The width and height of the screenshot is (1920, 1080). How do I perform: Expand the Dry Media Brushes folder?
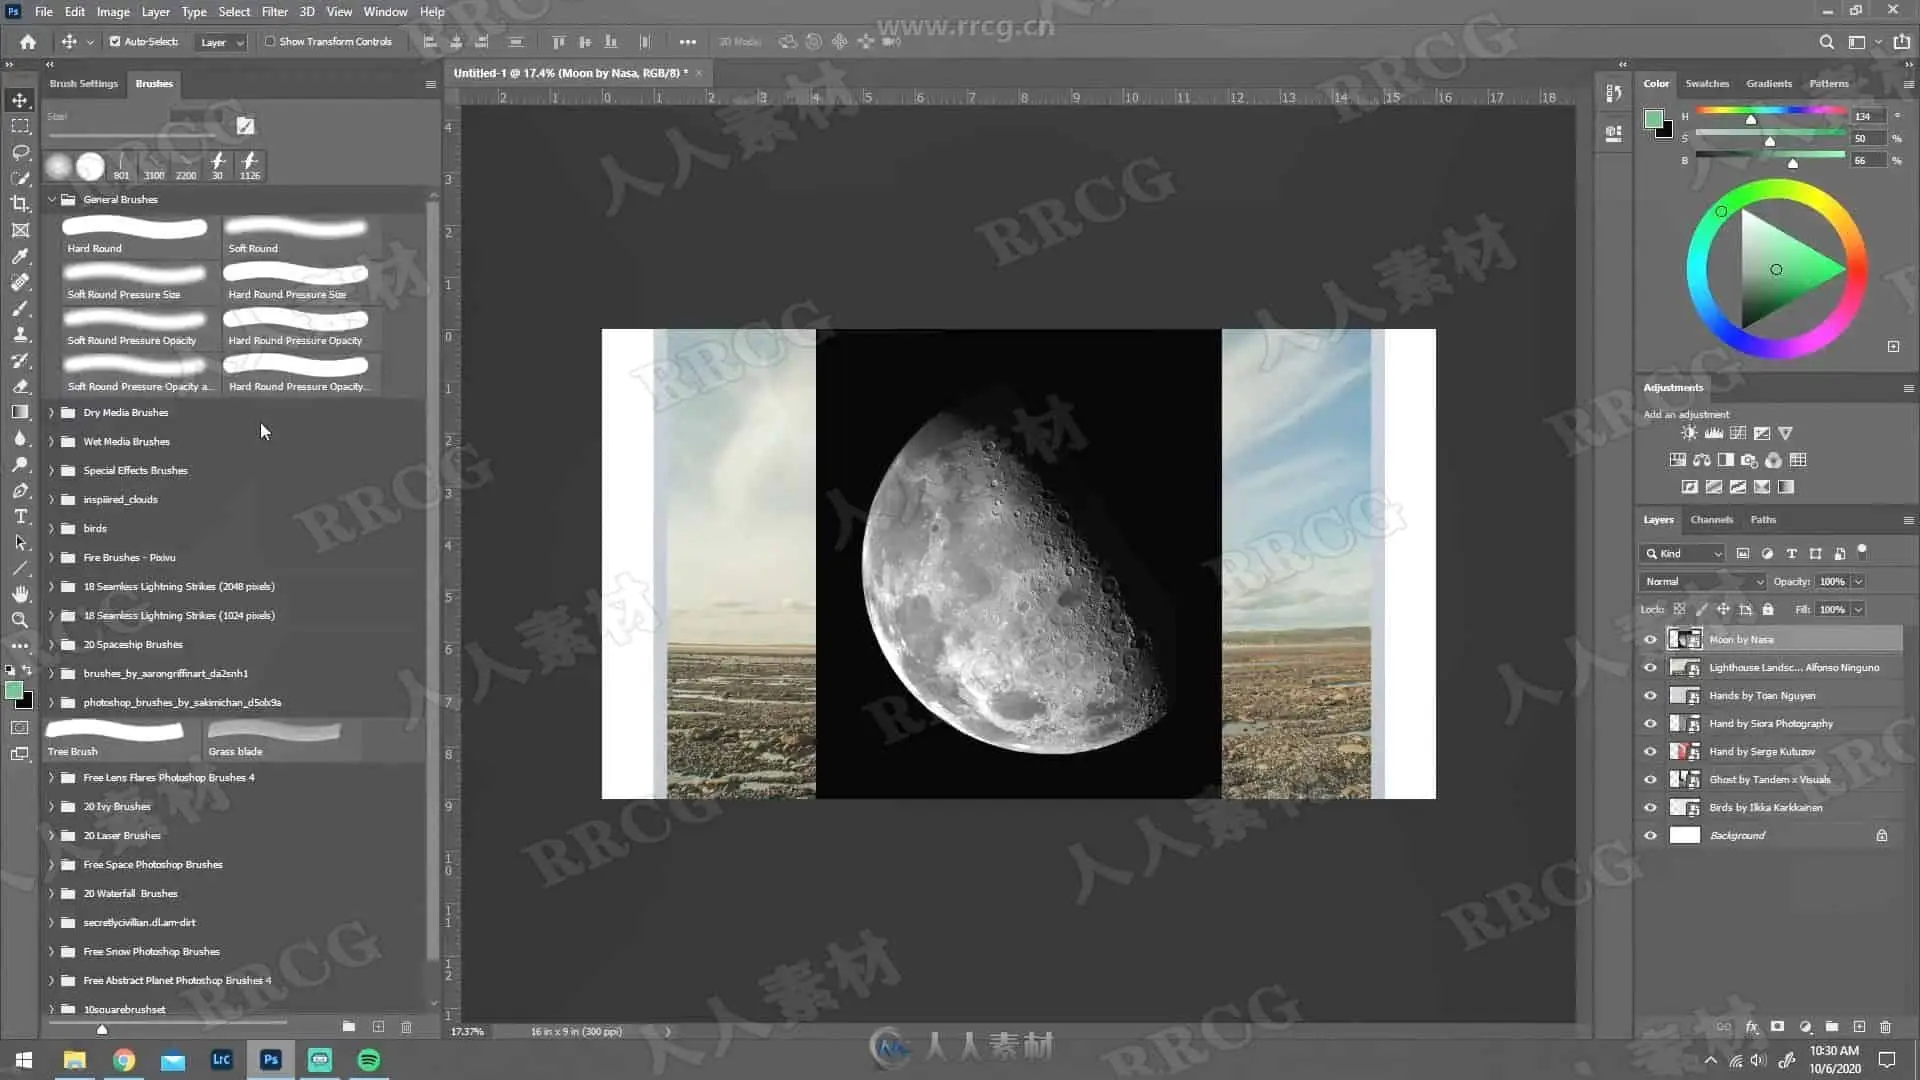[52, 412]
